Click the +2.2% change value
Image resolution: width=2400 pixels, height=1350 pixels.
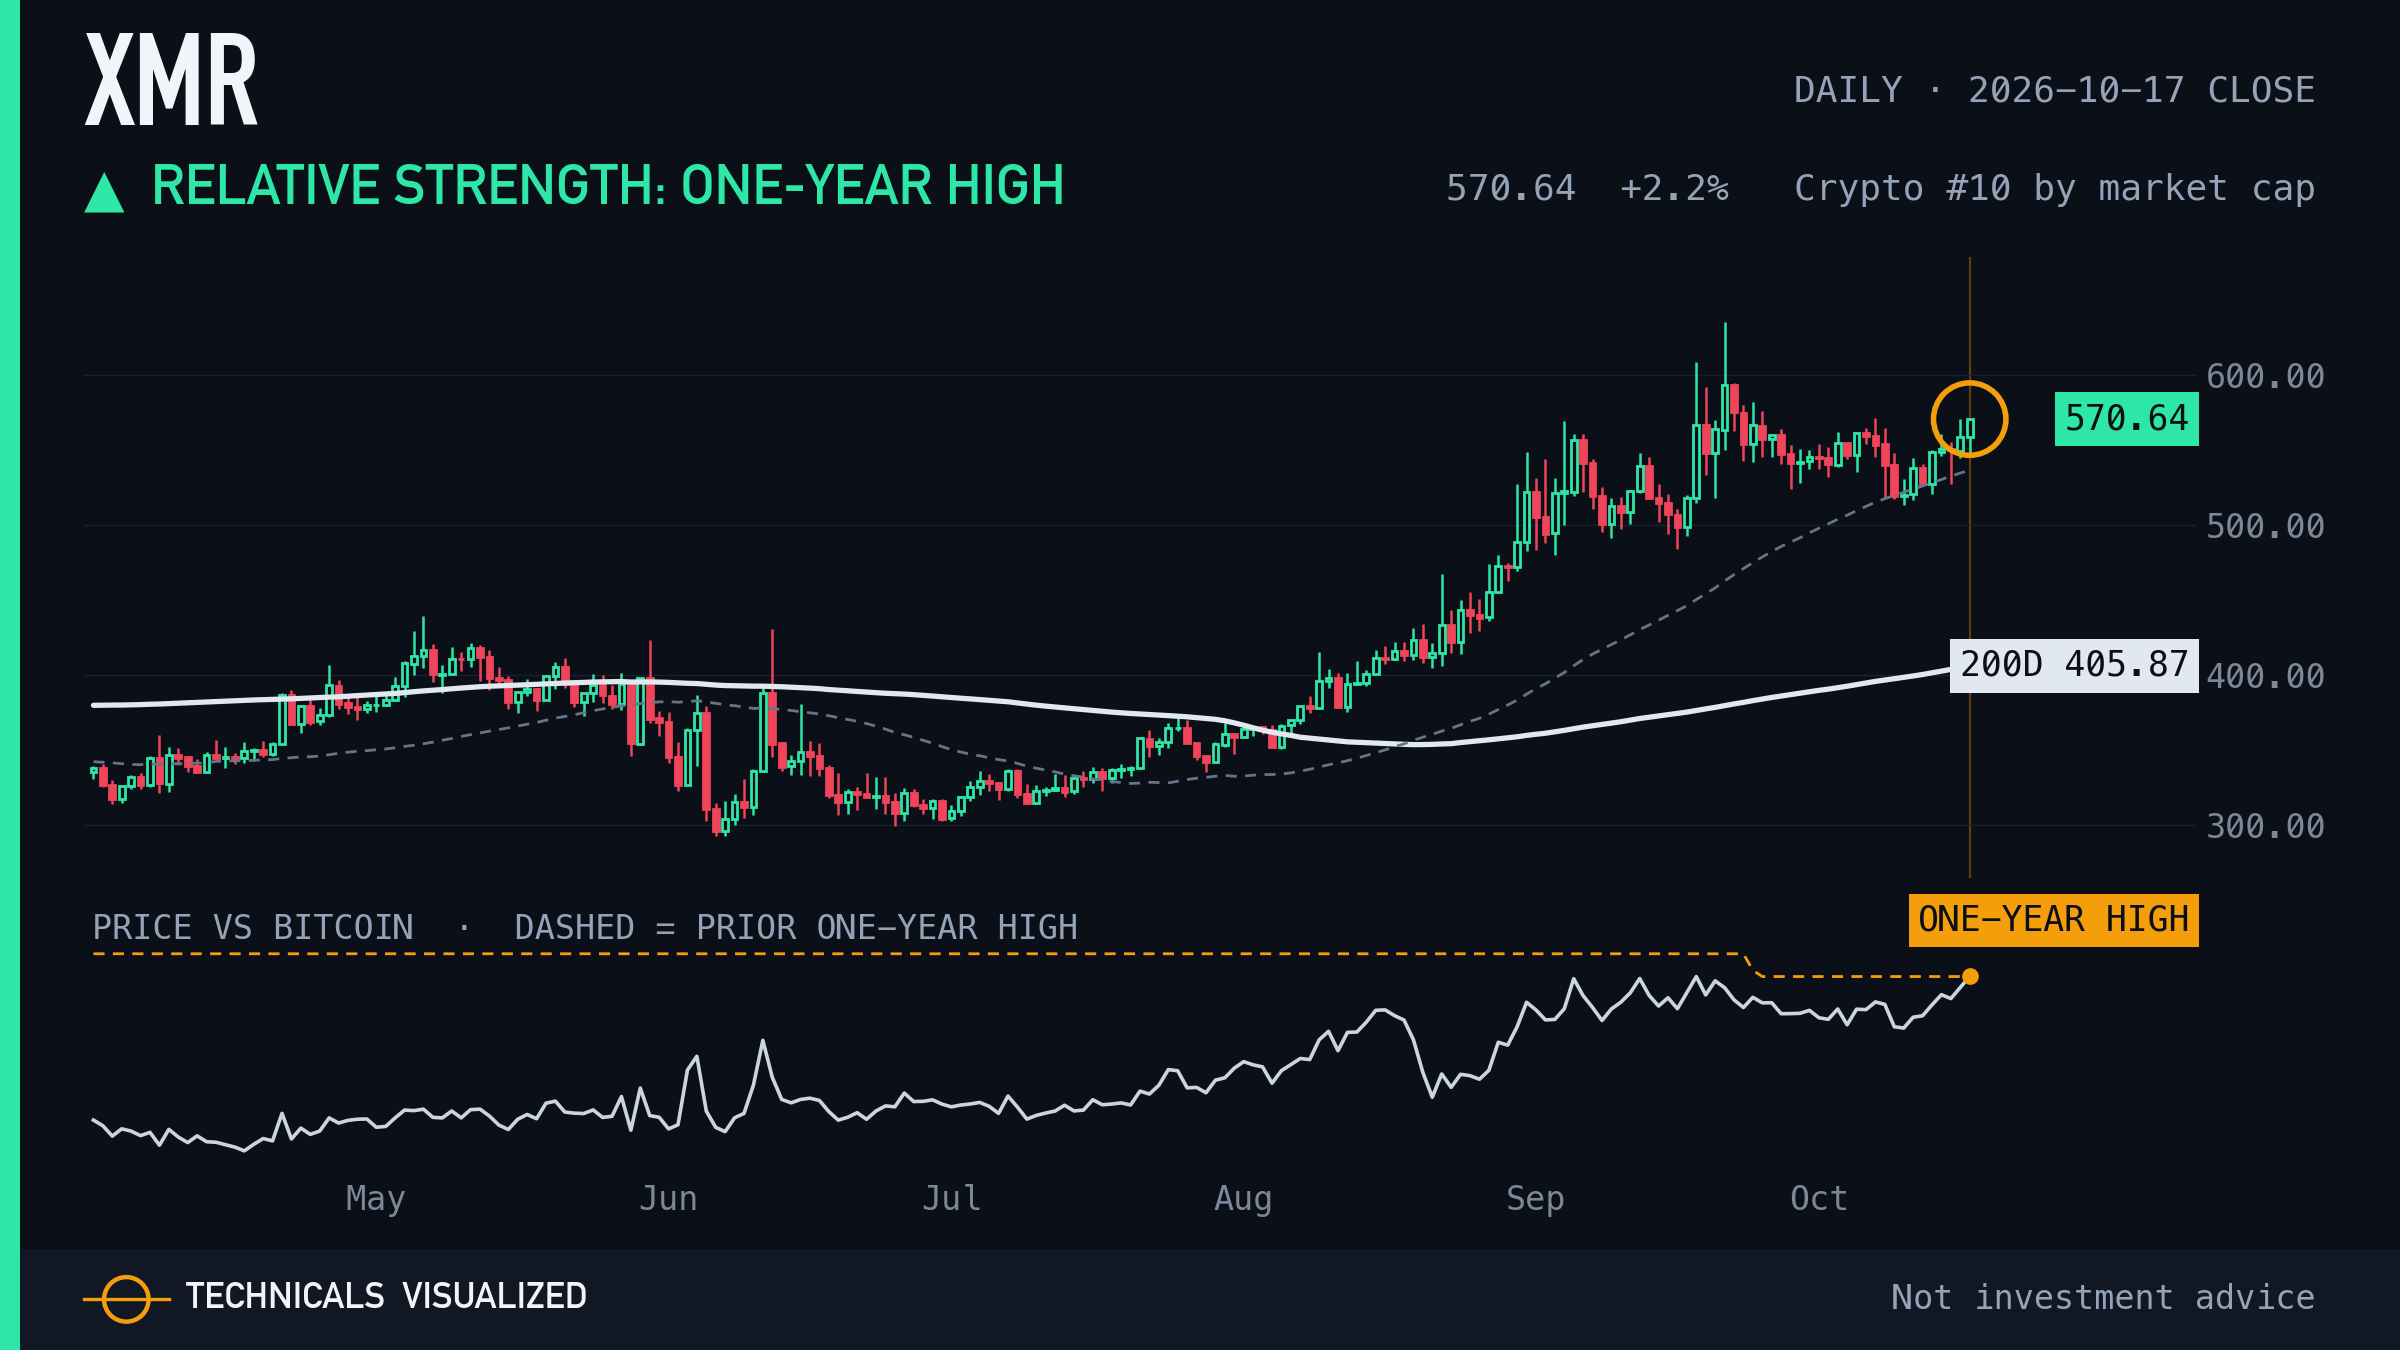1674,188
